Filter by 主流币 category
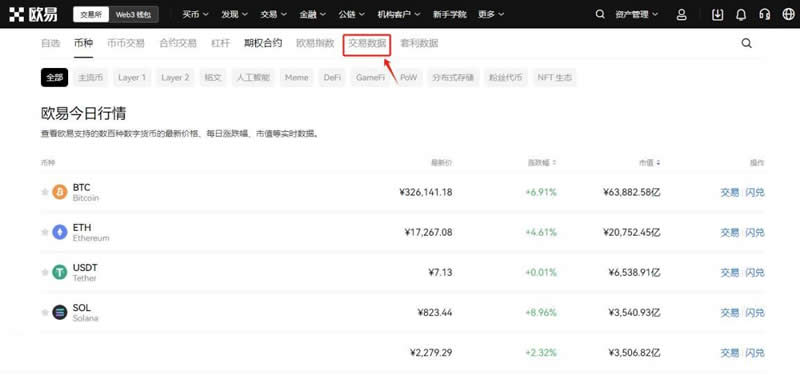Image resolution: width=800 pixels, height=375 pixels. (91, 78)
